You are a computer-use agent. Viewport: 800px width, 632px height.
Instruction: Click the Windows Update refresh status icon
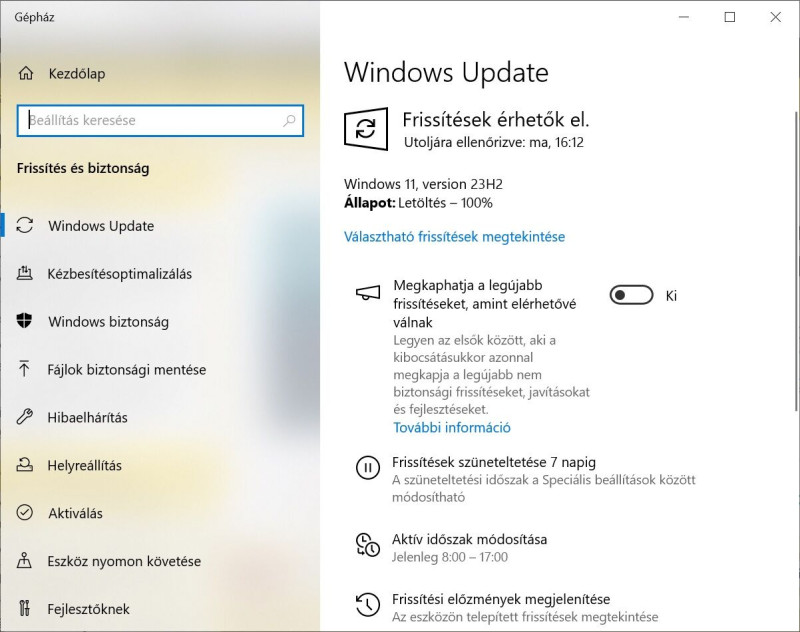coord(366,129)
